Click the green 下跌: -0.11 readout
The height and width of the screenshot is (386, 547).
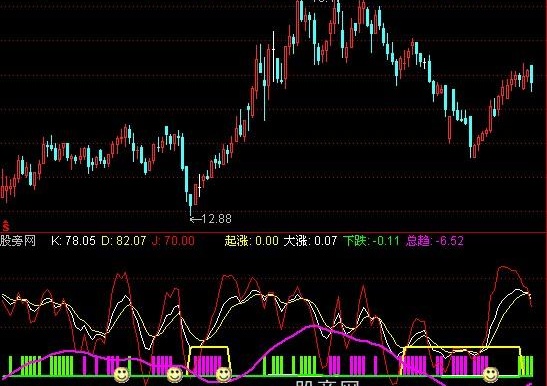[x=371, y=241]
